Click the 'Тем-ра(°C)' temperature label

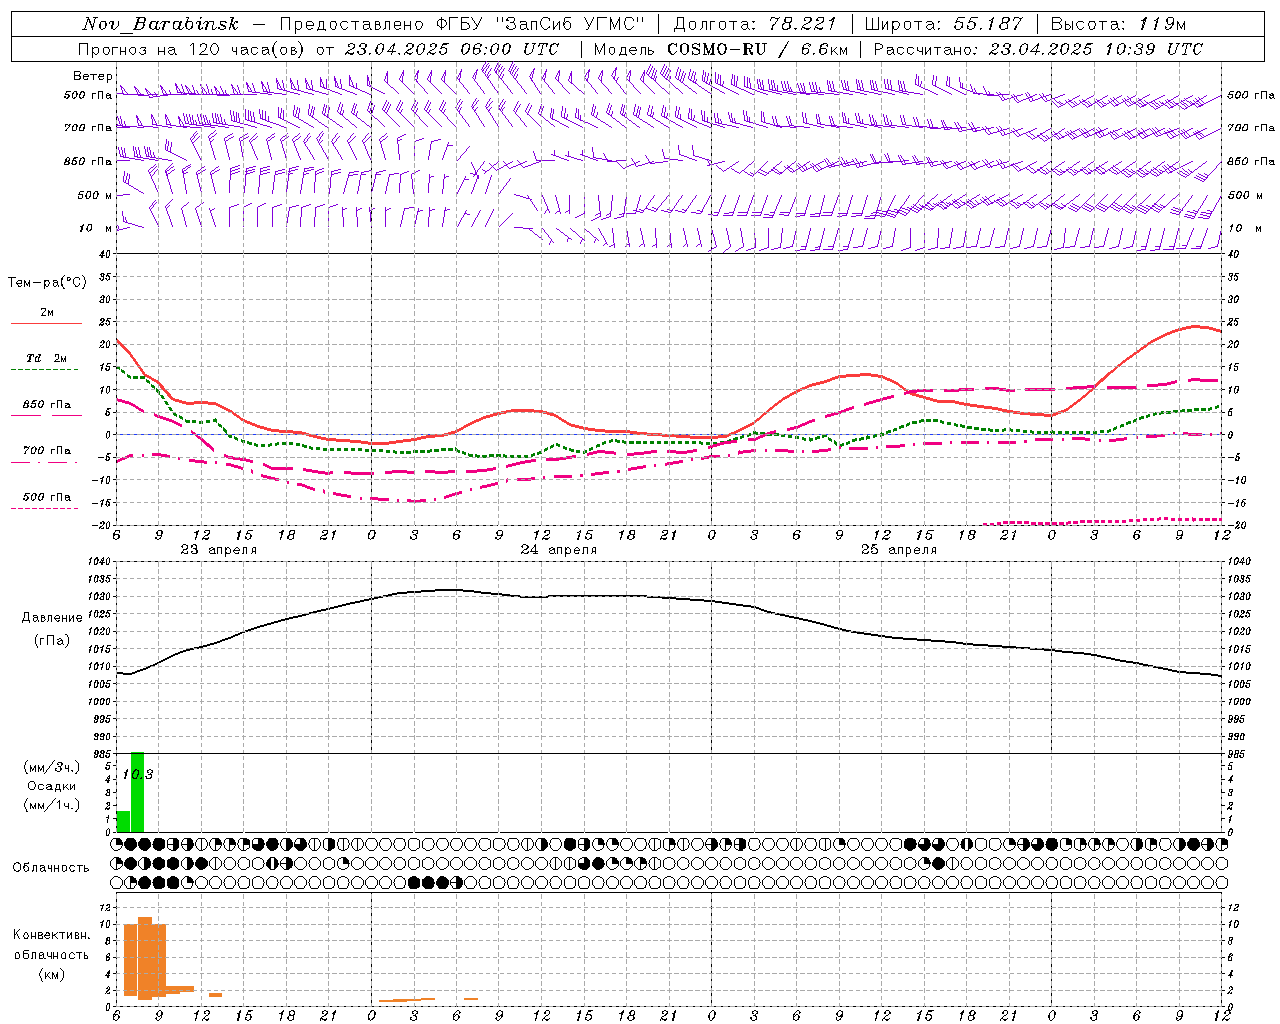47,283
